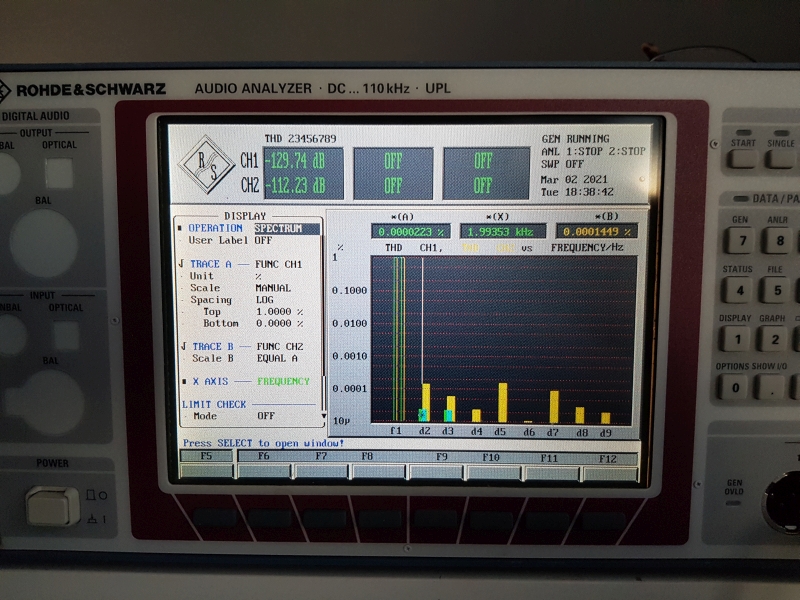Select the F10 softkey on screen

(491, 458)
